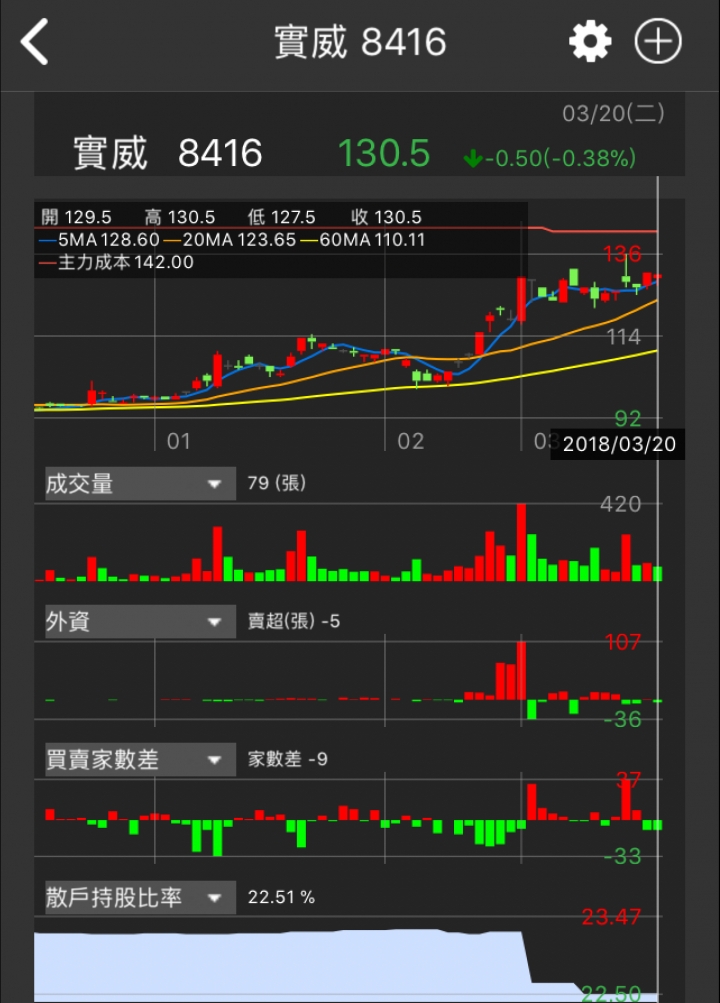The width and height of the screenshot is (720, 1003).
Task: Open the 散戶持股比率 indicator dropdown
Action: click(x=140, y=897)
